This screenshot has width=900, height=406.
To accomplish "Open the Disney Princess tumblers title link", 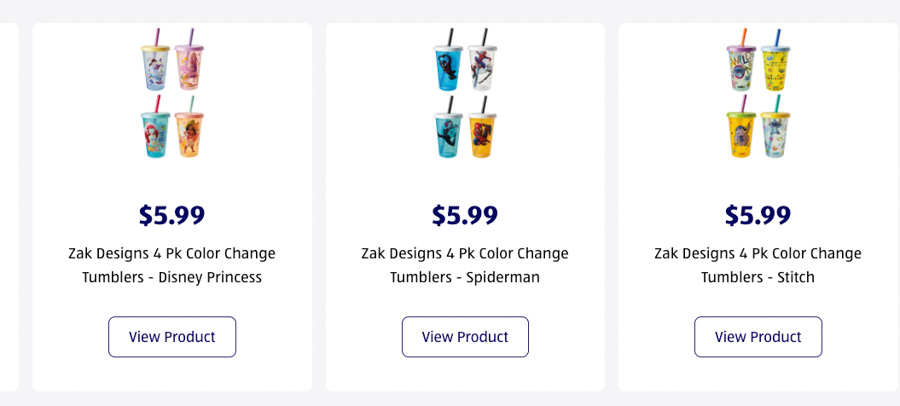I will click(x=172, y=265).
